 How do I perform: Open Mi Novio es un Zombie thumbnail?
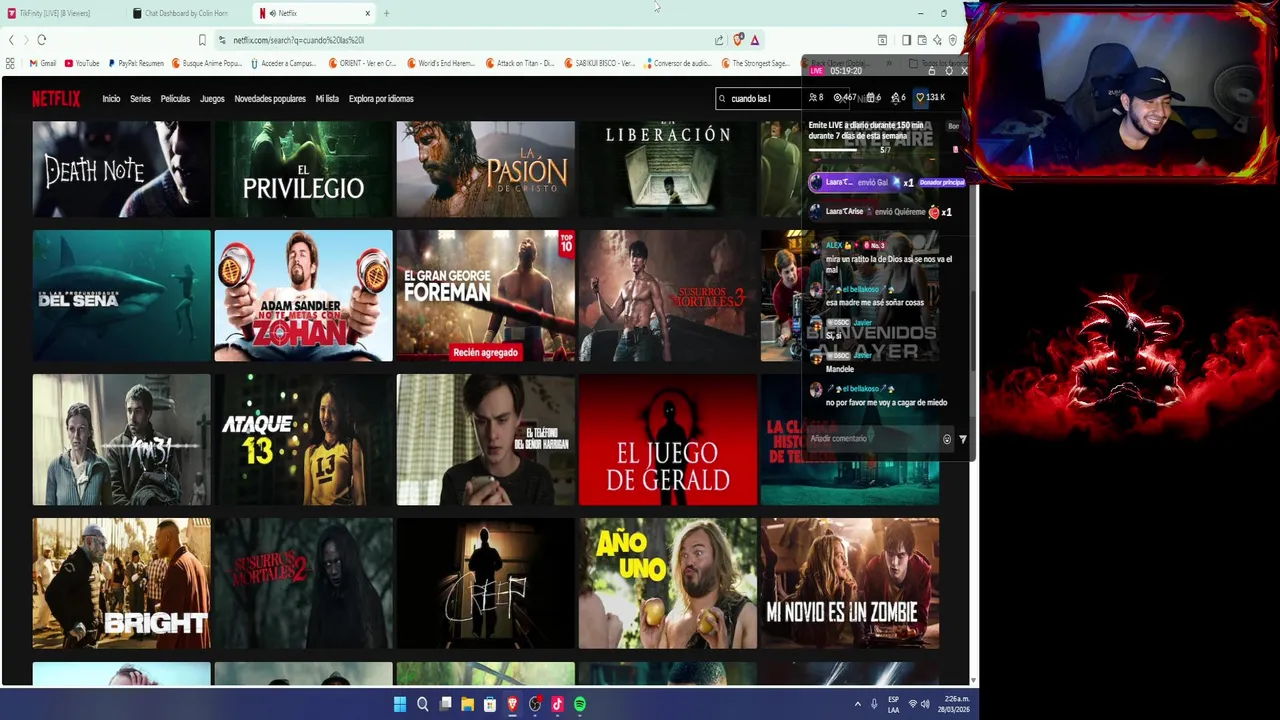click(x=849, y=584)
